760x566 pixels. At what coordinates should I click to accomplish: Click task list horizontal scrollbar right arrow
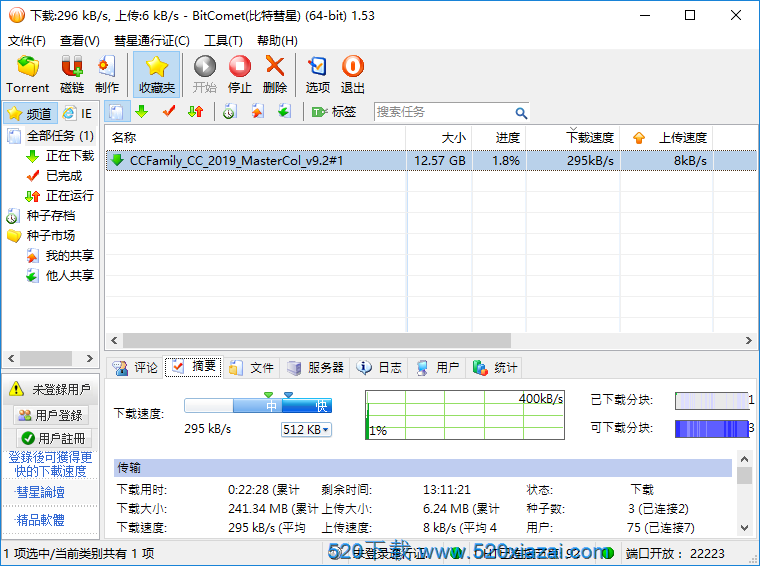click(748, 341)
